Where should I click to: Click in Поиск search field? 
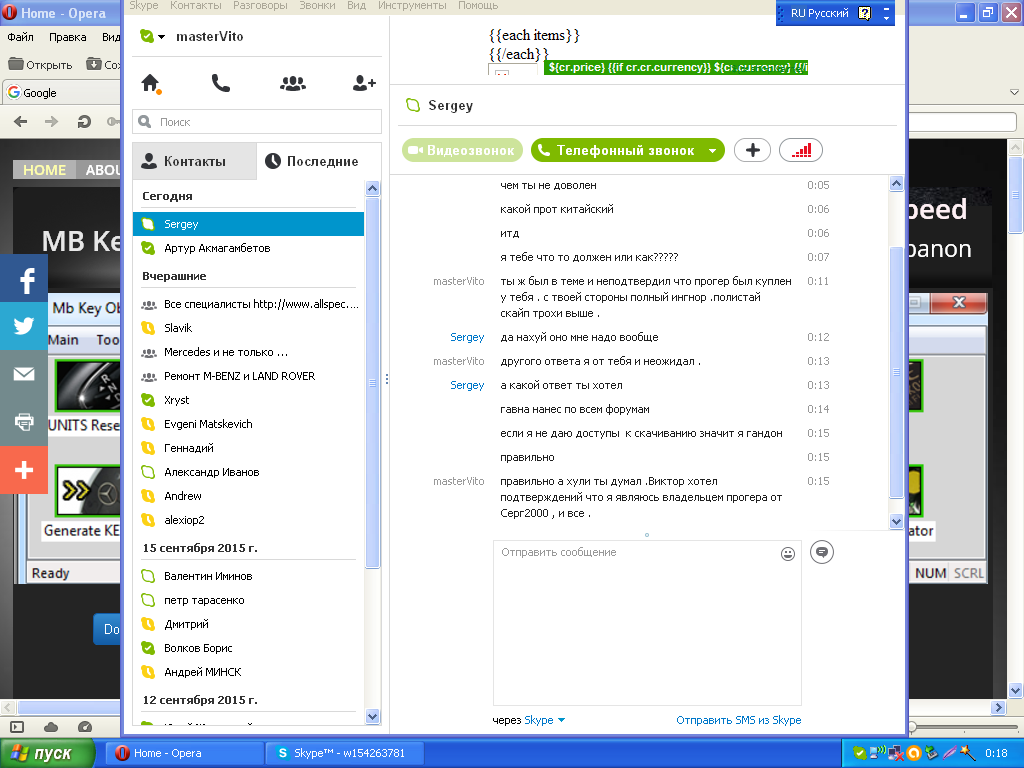pos(257,121)
